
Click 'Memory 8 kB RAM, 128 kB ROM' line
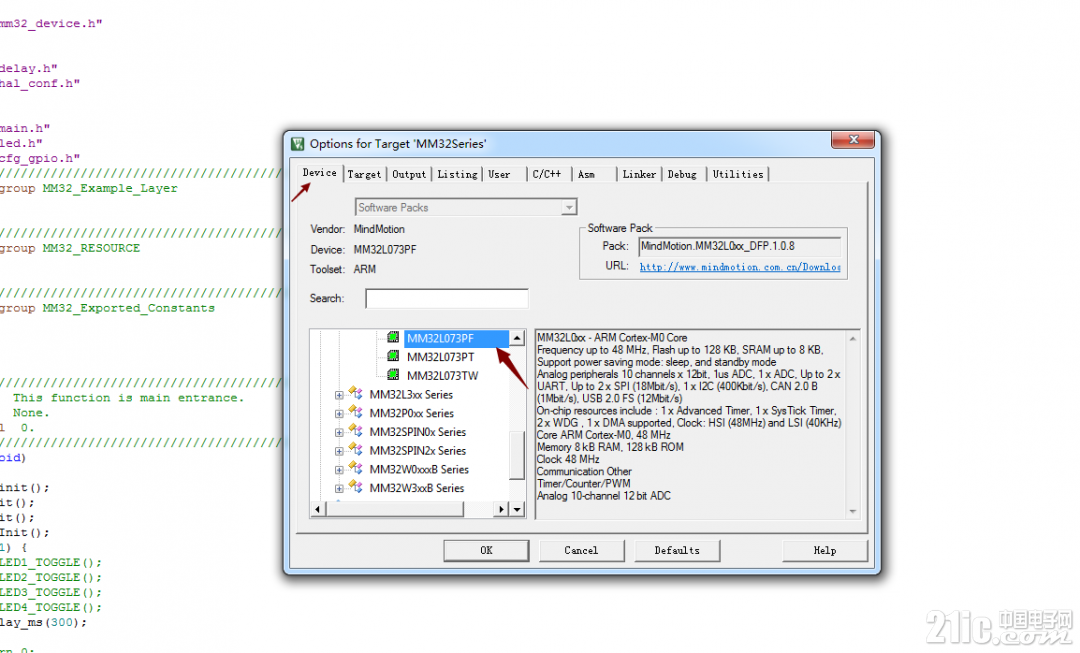coord(610,447)
